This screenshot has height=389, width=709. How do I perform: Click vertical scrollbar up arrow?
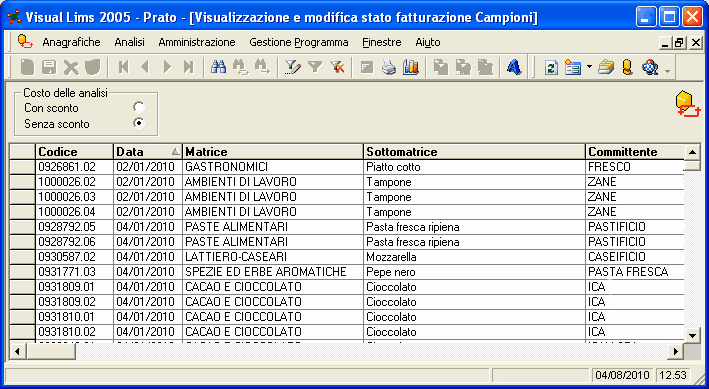[x=692, y=152]
